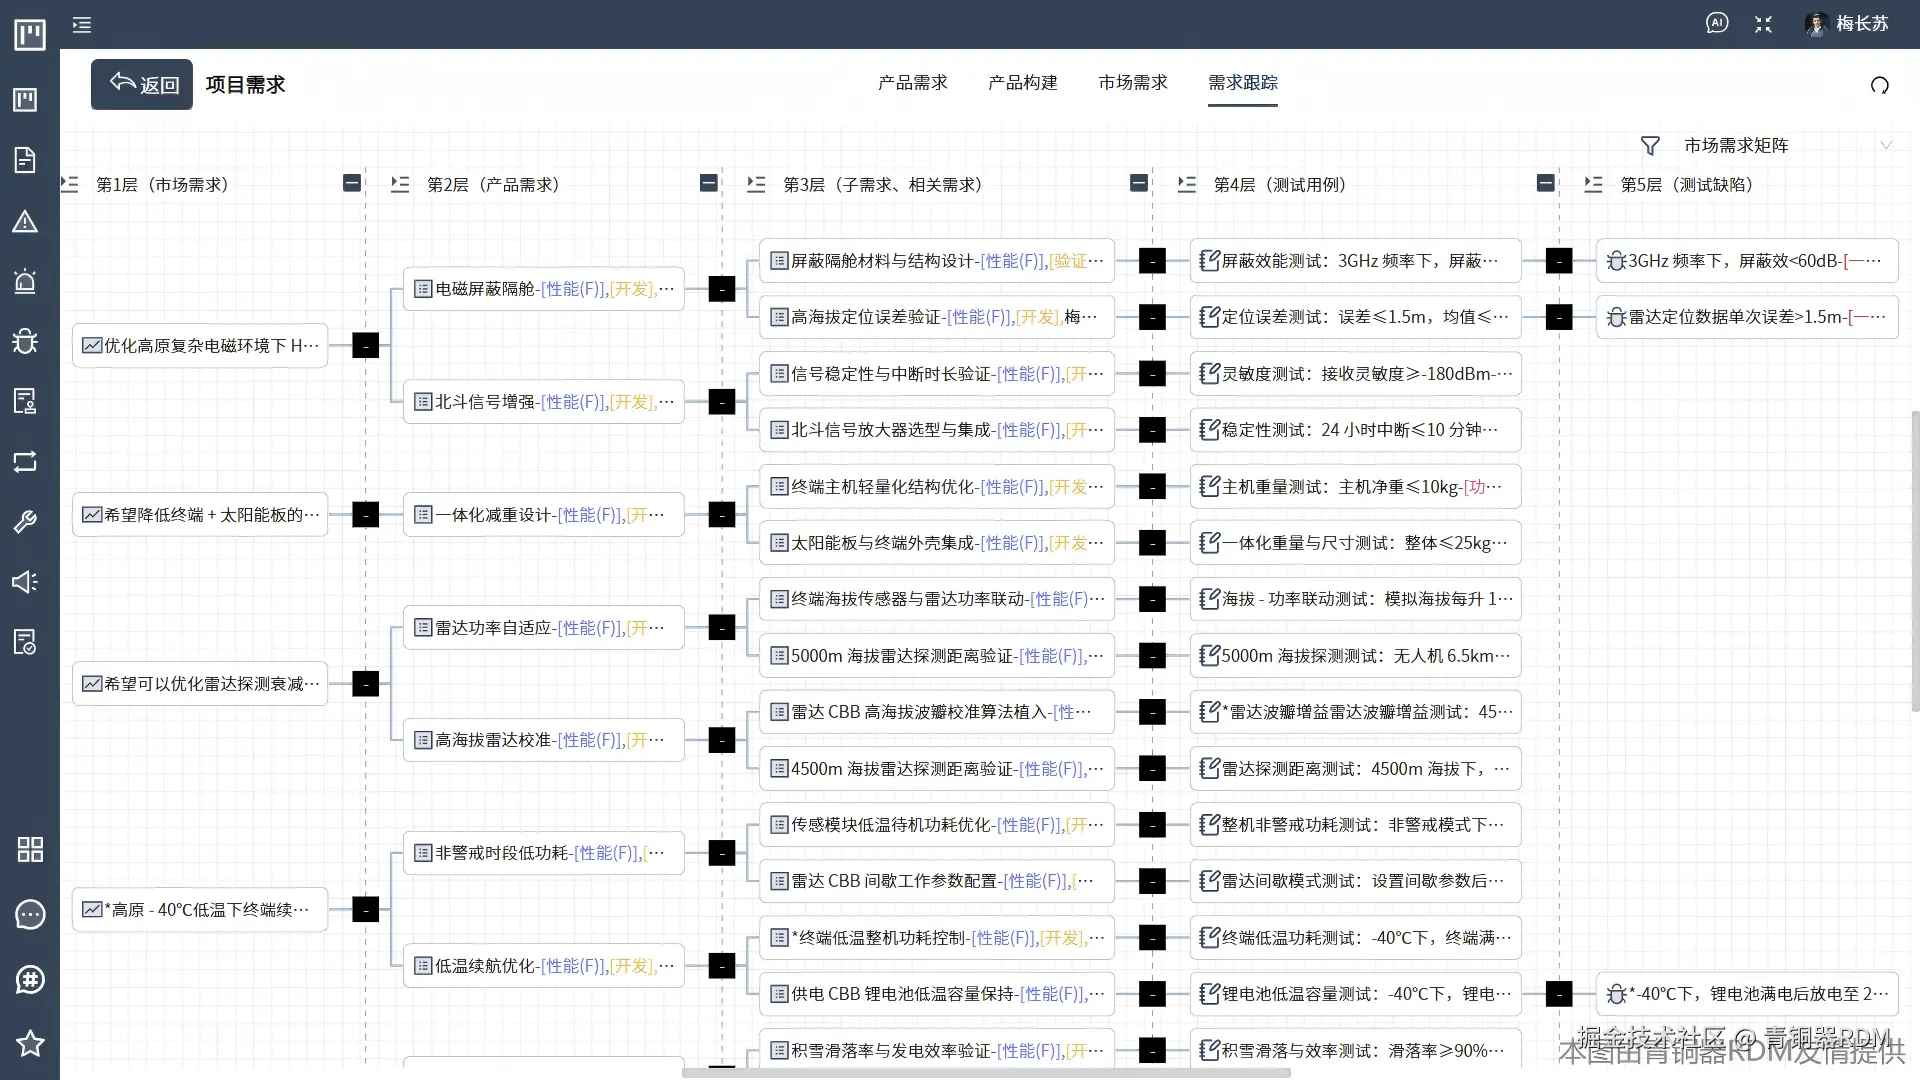Expand the 第1层（市场需求）layer list icon

point(68,183)
